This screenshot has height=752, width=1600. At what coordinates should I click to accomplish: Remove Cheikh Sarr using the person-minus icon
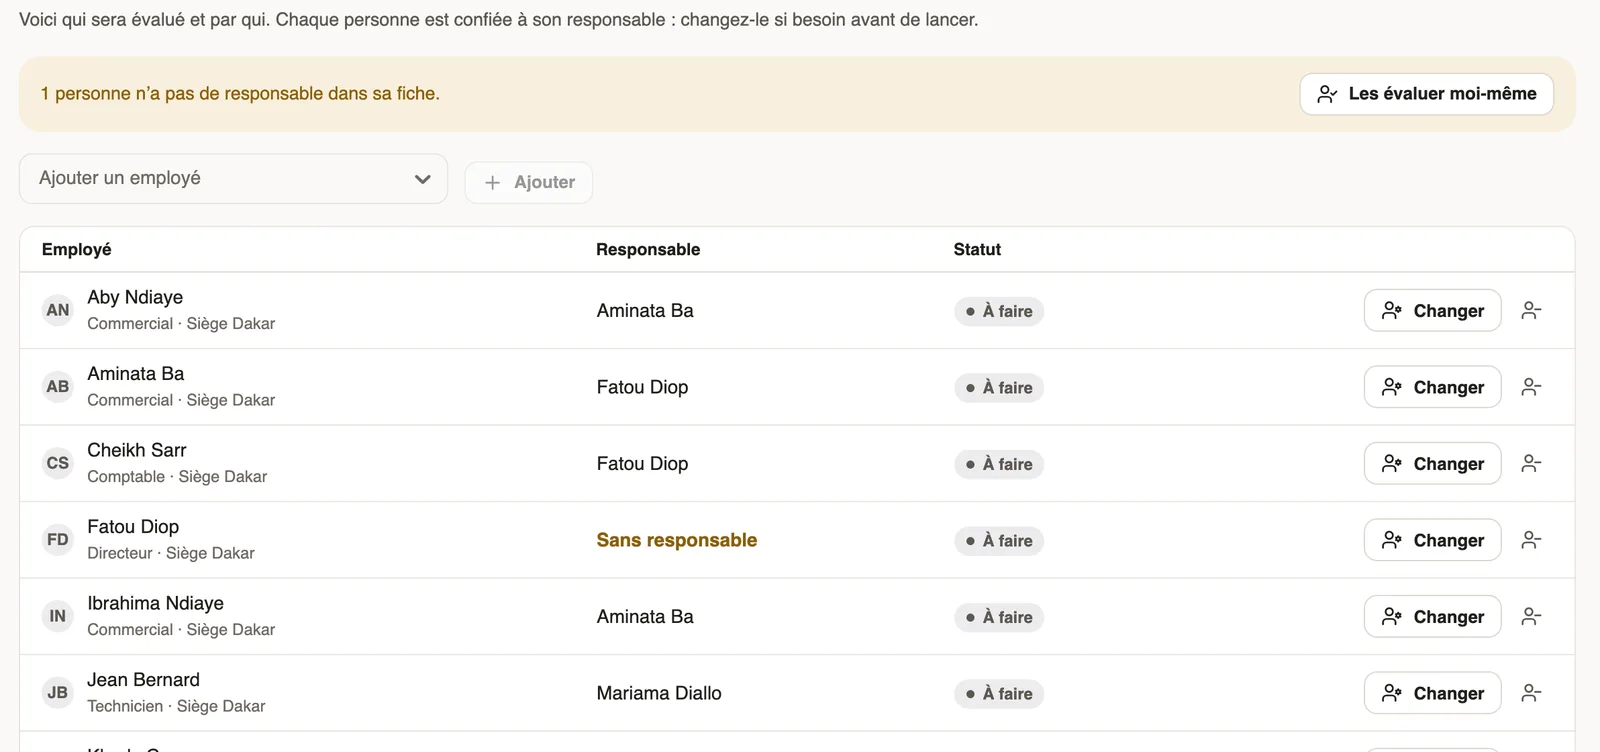point(1531,464)
